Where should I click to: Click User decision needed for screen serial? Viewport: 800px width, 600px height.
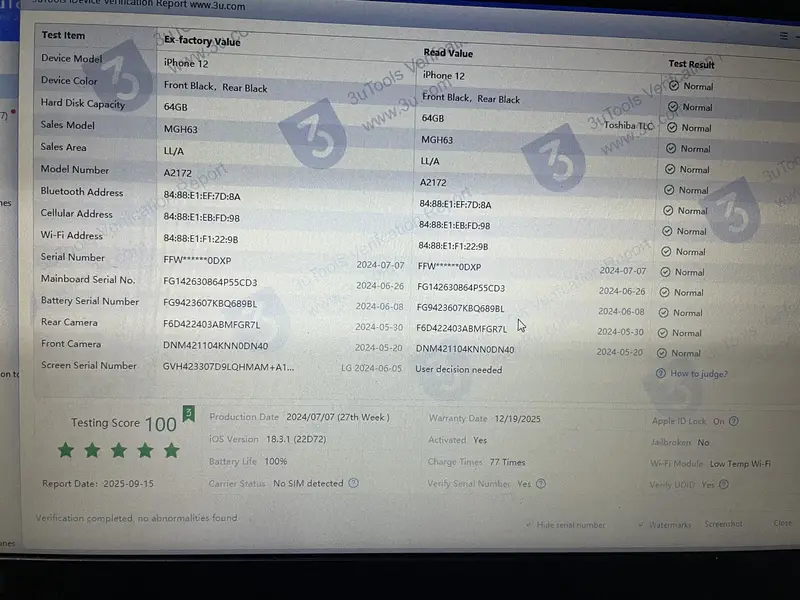click(459, 369)
